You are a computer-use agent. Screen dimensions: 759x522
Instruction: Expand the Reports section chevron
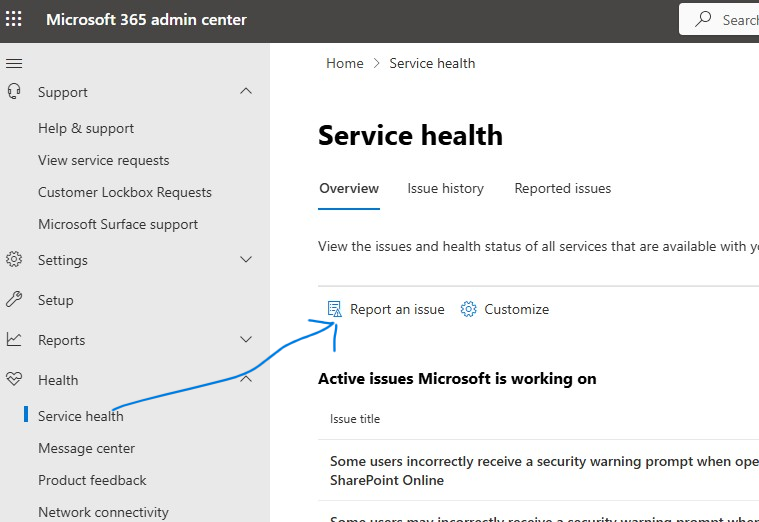[x=246, y=339]
